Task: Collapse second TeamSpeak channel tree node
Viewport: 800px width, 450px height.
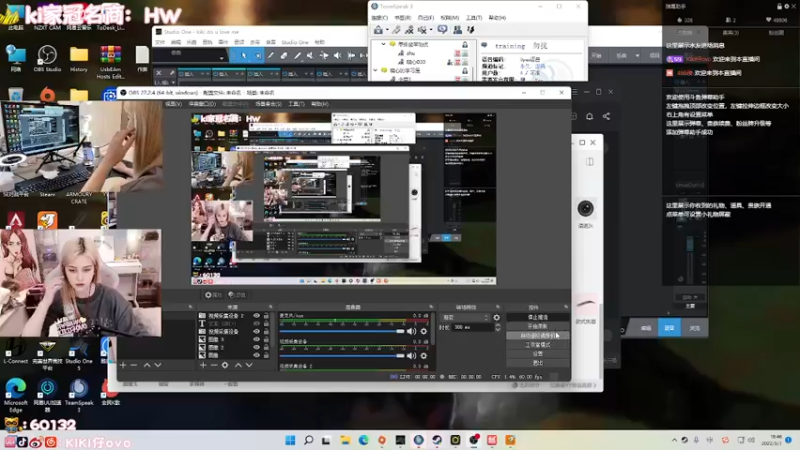Action: pyautogui.click(x=376, y=70)
